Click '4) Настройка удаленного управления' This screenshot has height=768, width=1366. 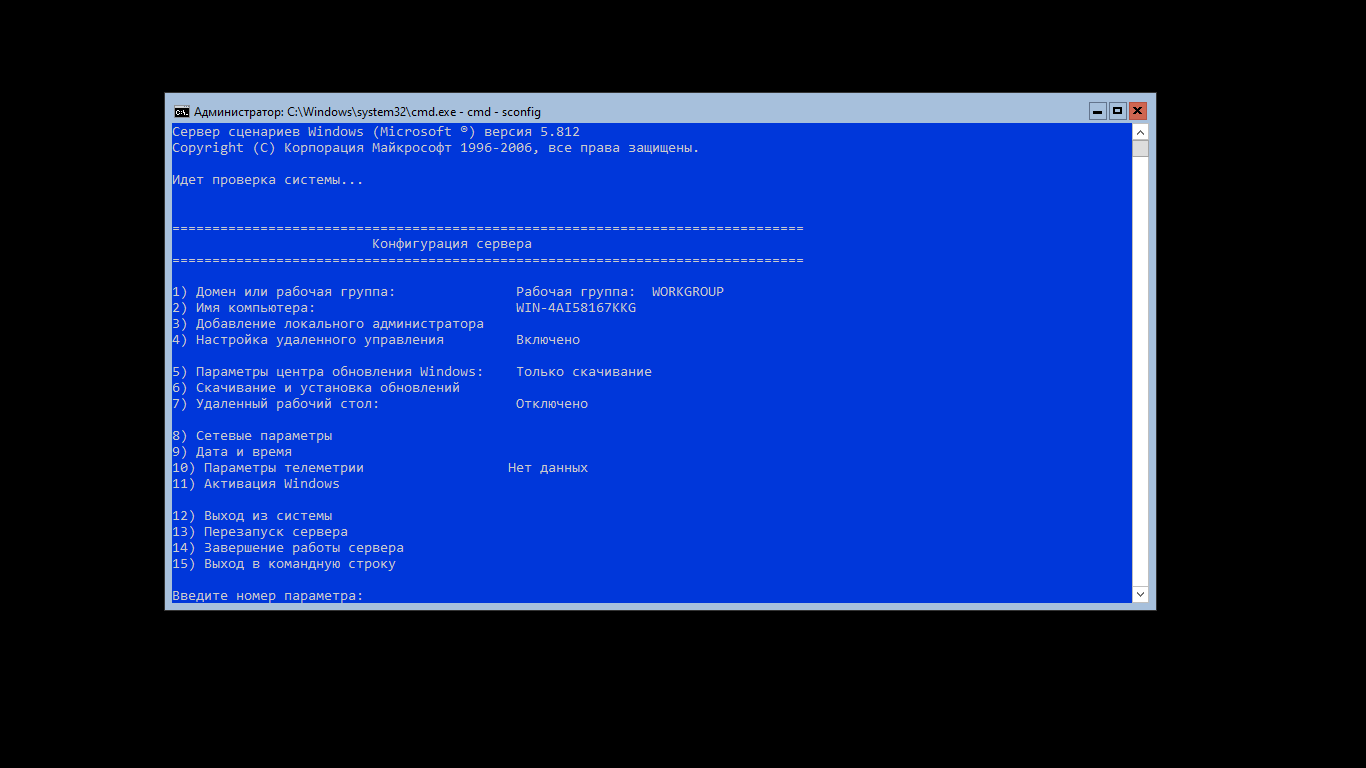click(308, 340)
